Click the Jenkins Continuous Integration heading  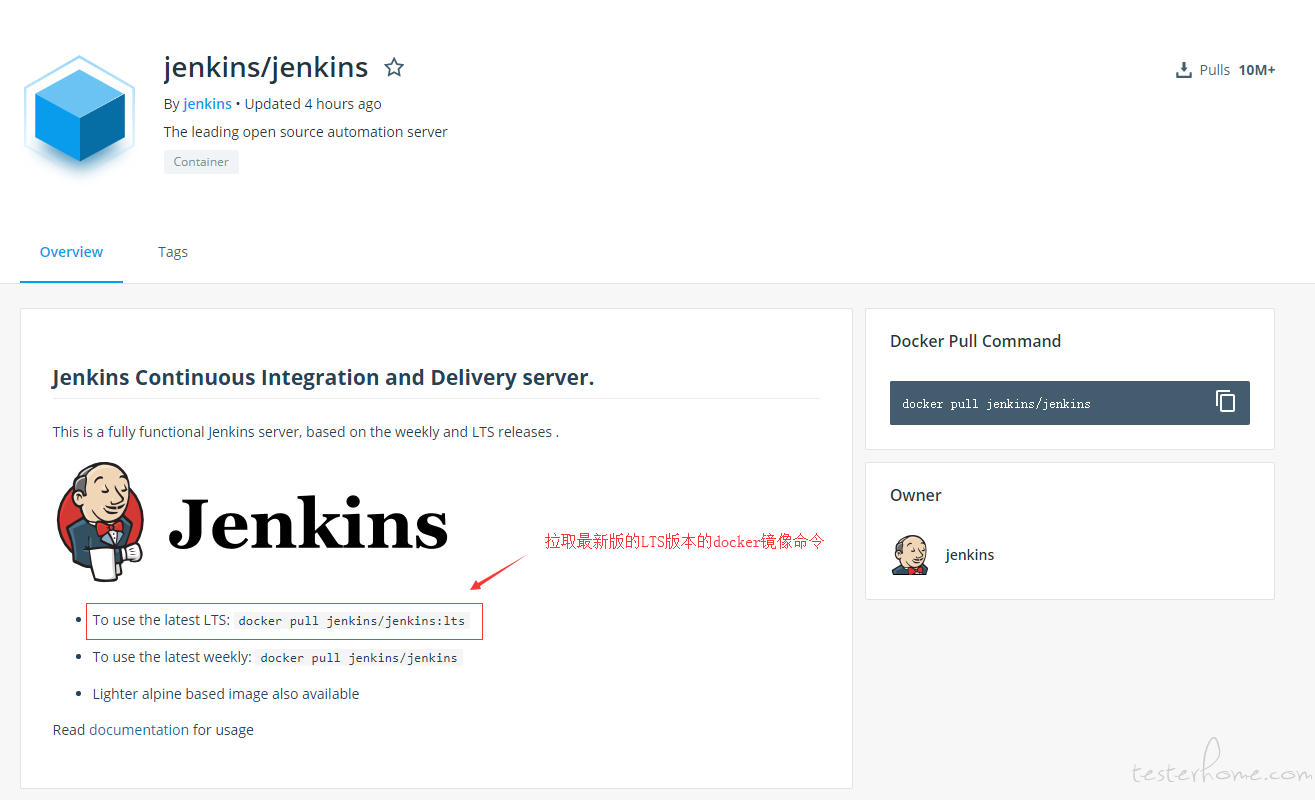[x=323, y=378]
